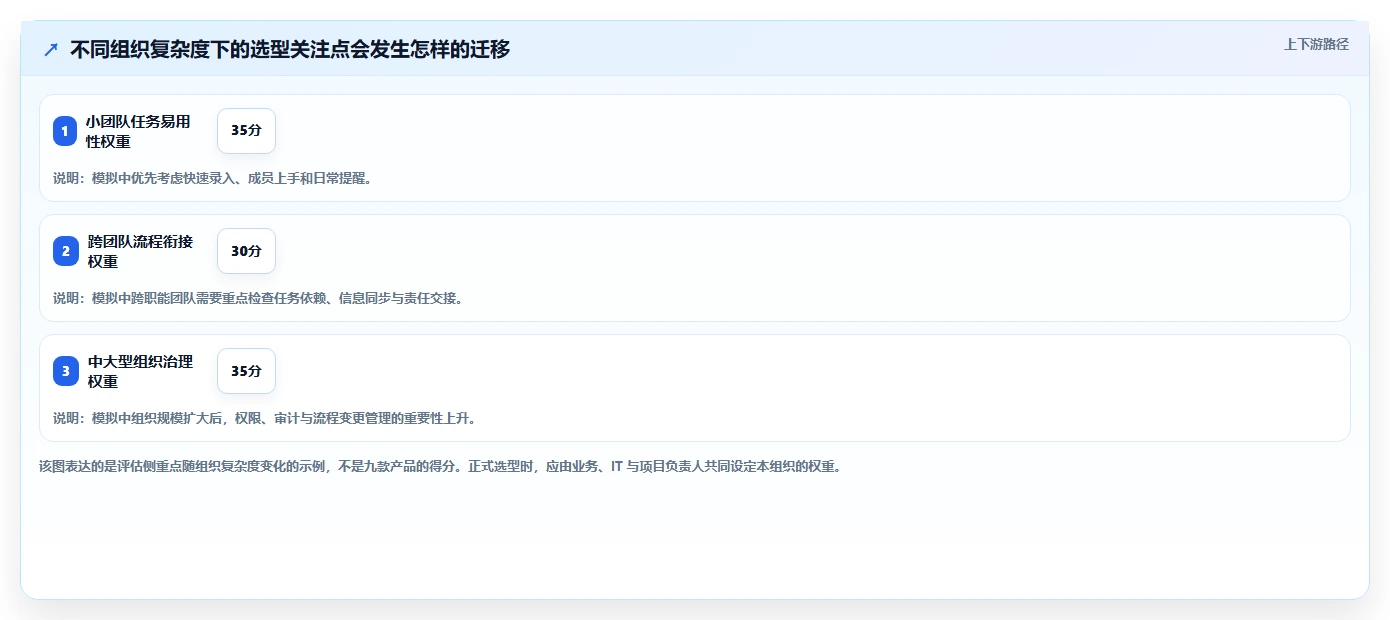This screenshot has height=620, width=1390.
Task: Click the footnote starting with 该图表达的是评估侧重点
Action: click(440, 466)
